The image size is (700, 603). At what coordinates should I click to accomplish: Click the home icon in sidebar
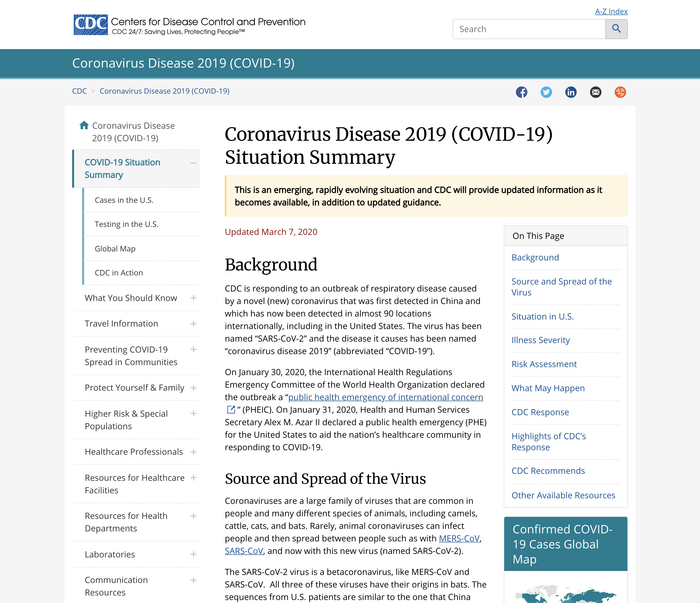[84, 125]
